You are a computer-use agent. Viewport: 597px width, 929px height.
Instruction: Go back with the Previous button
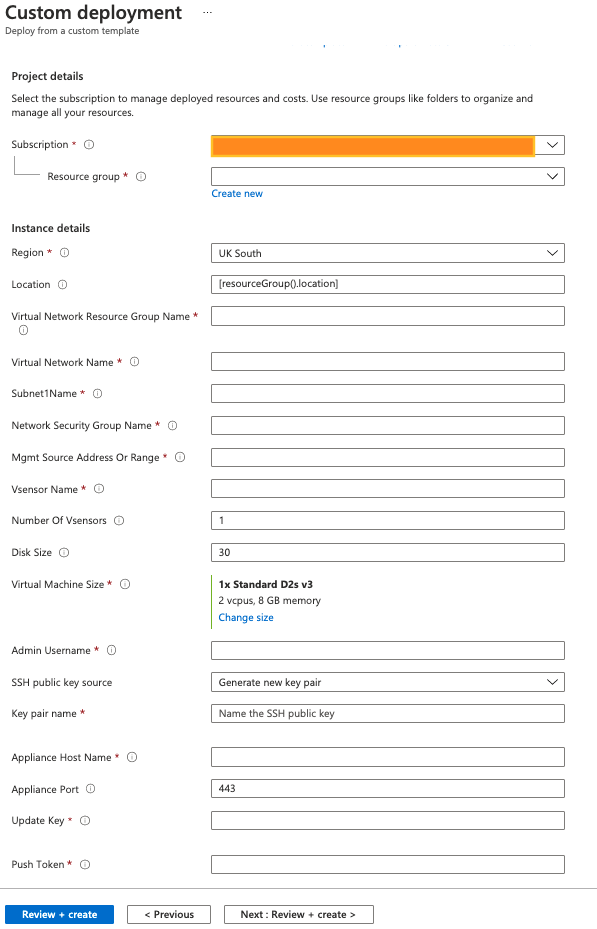[169, 914]
